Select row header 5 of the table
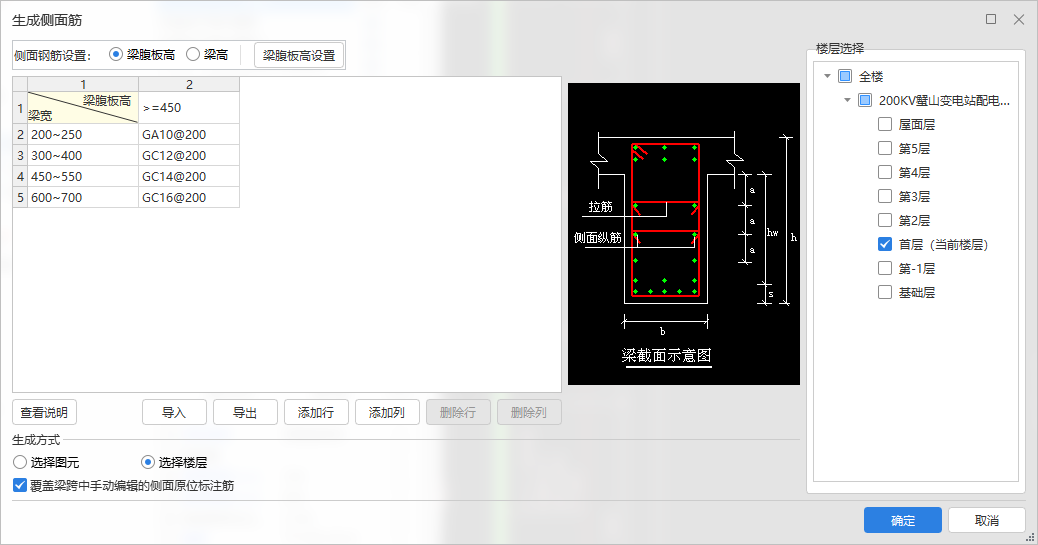1038x545 pixels. pos(20,197)
